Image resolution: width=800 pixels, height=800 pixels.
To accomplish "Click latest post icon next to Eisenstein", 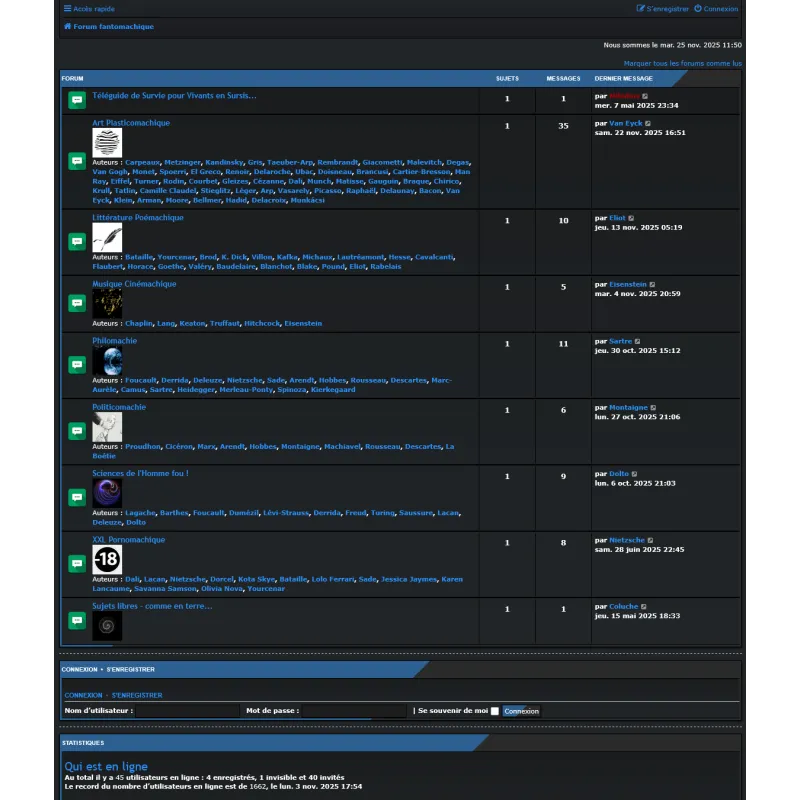I will tap(652, 285).
